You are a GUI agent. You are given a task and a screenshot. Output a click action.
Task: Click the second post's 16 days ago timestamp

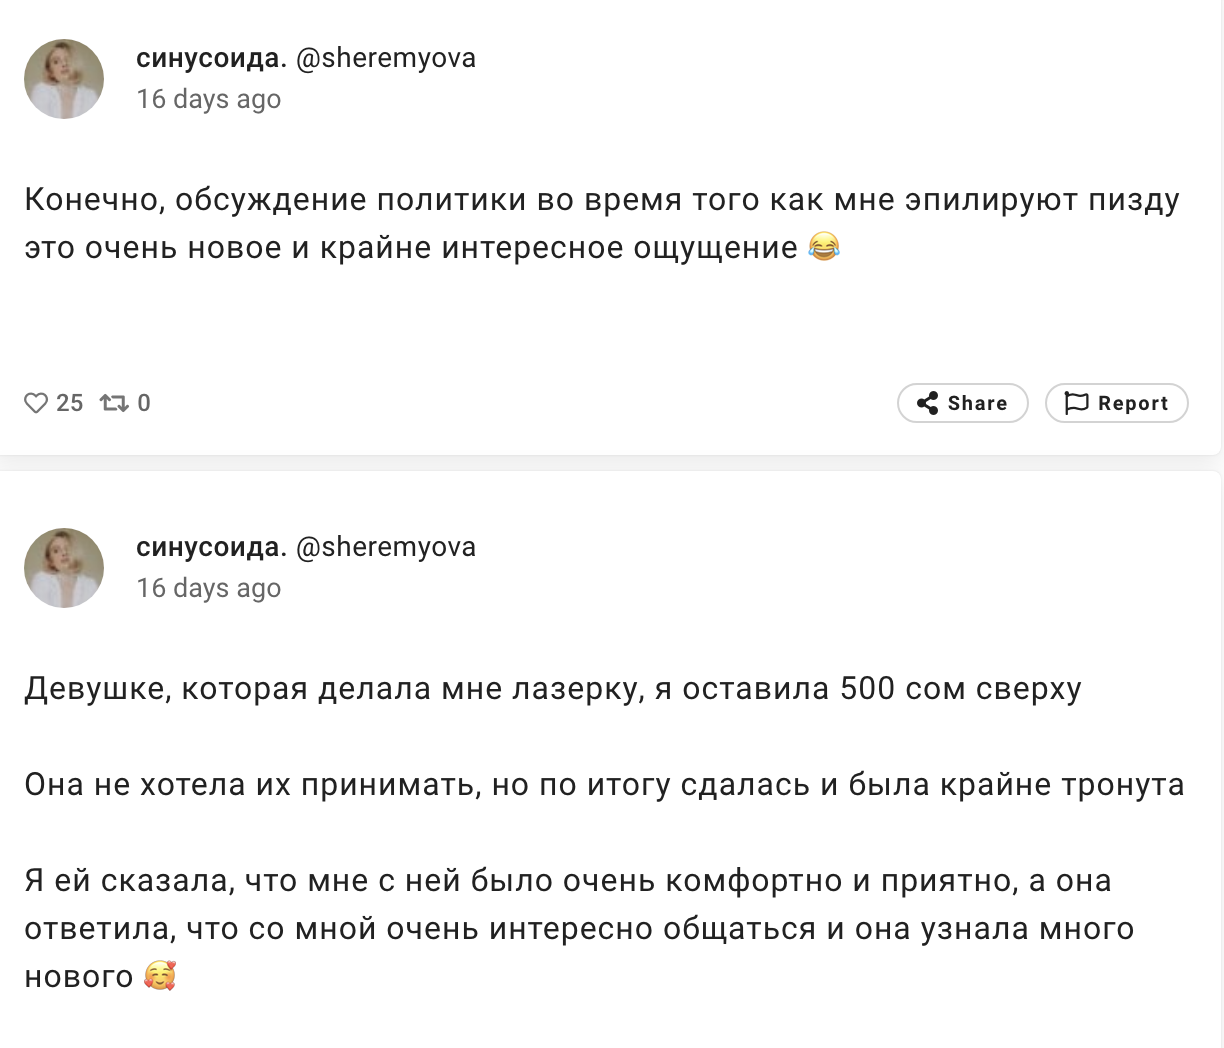[209, 588]
